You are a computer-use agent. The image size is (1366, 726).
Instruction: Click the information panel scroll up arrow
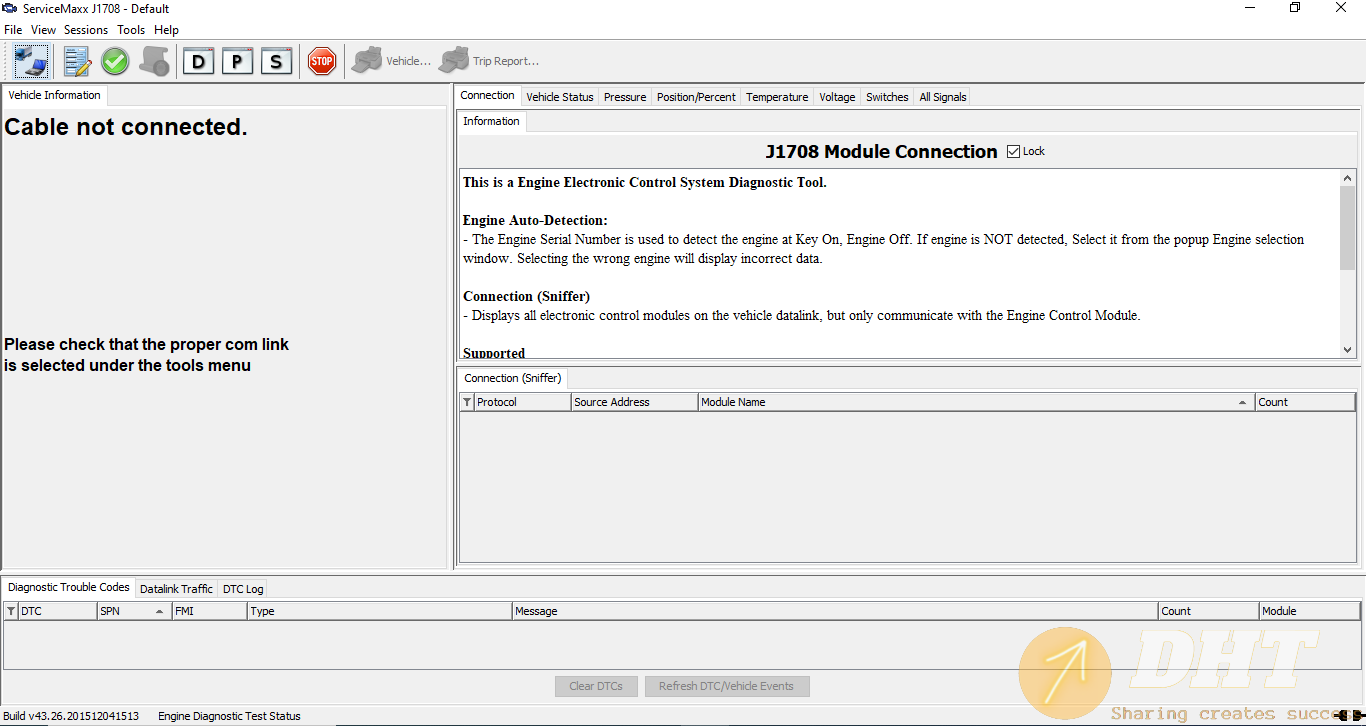pyautogui.click(x=1348, y=179)
